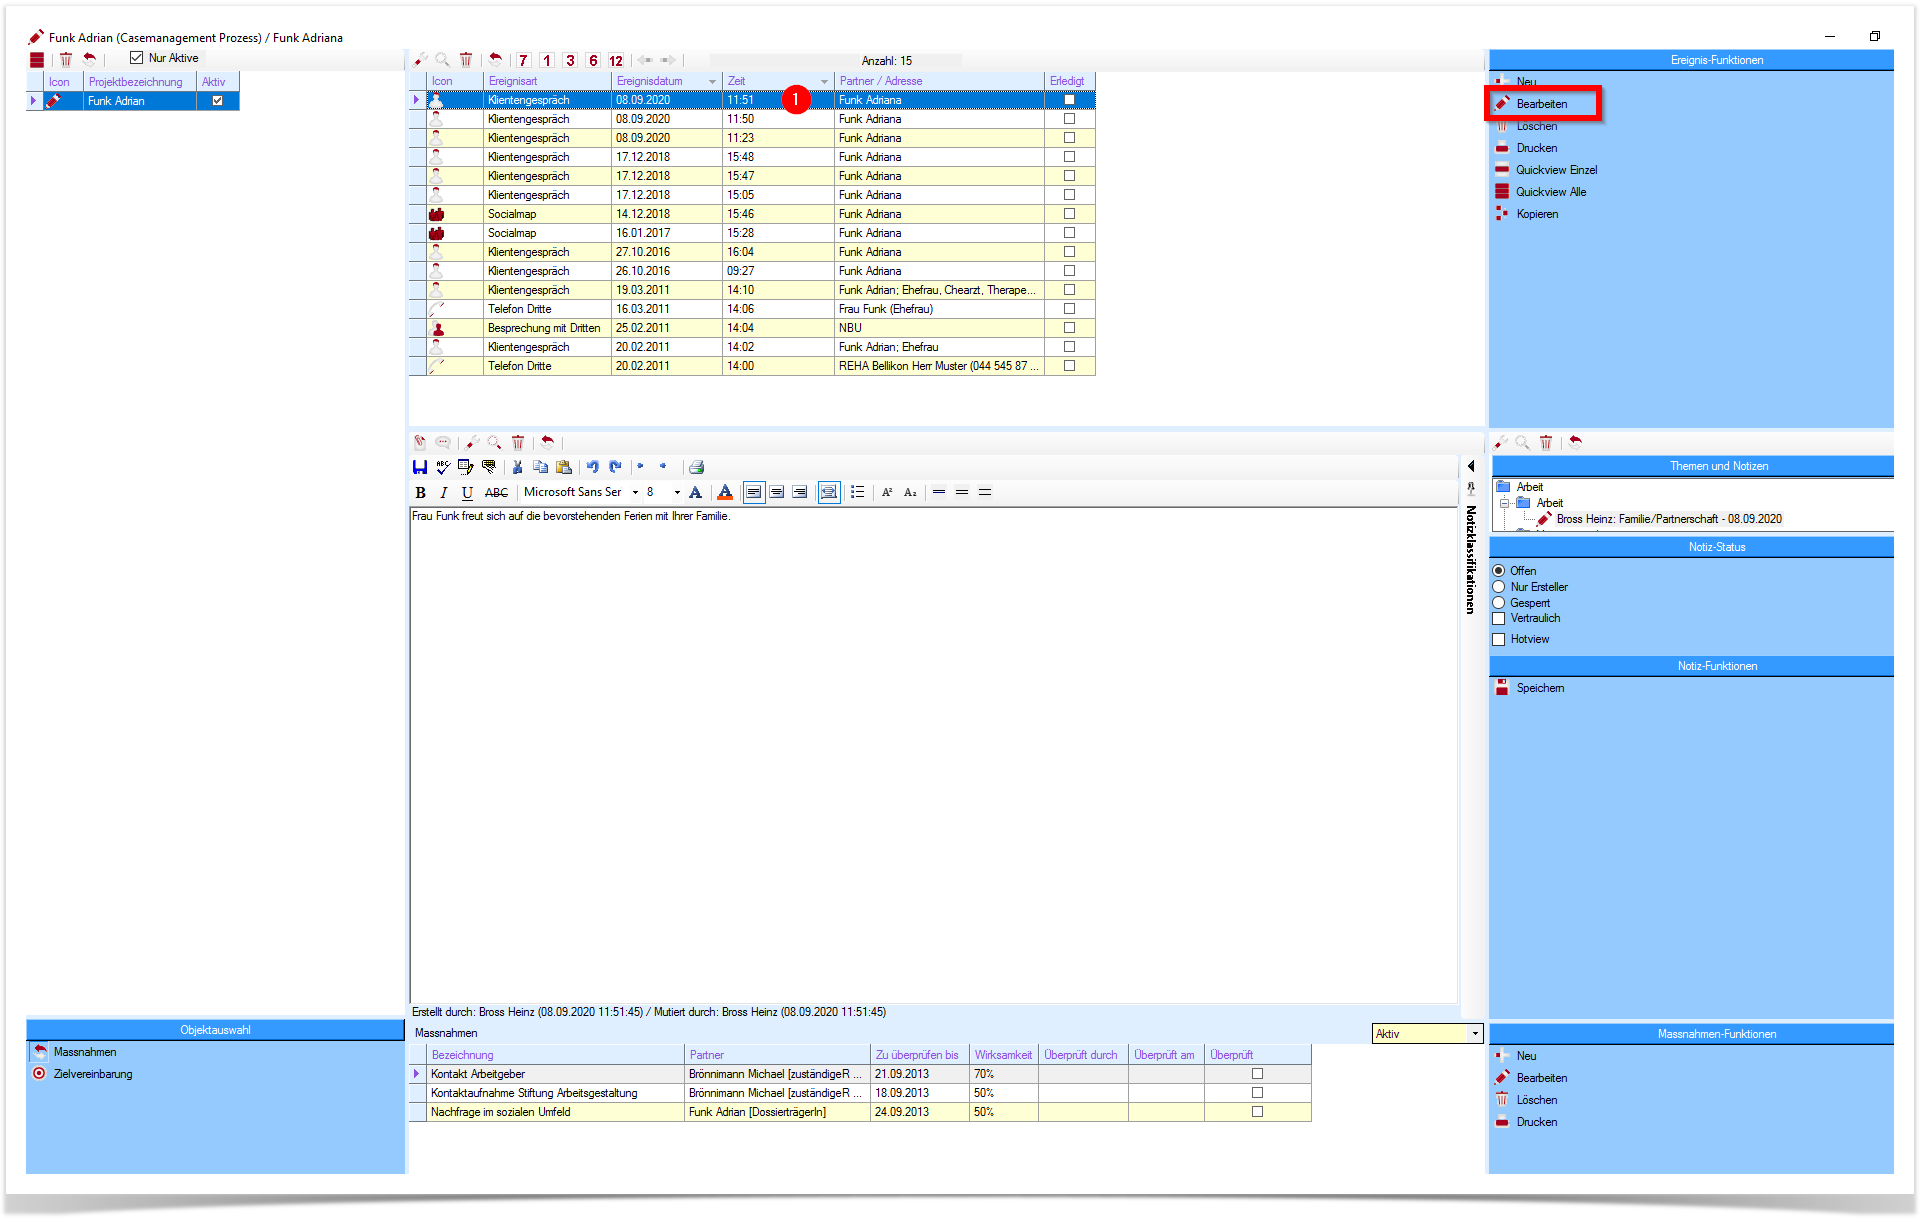Insert a bullet list
This screenshot has height=1223, width=1928.
click(x=858, y=493)
